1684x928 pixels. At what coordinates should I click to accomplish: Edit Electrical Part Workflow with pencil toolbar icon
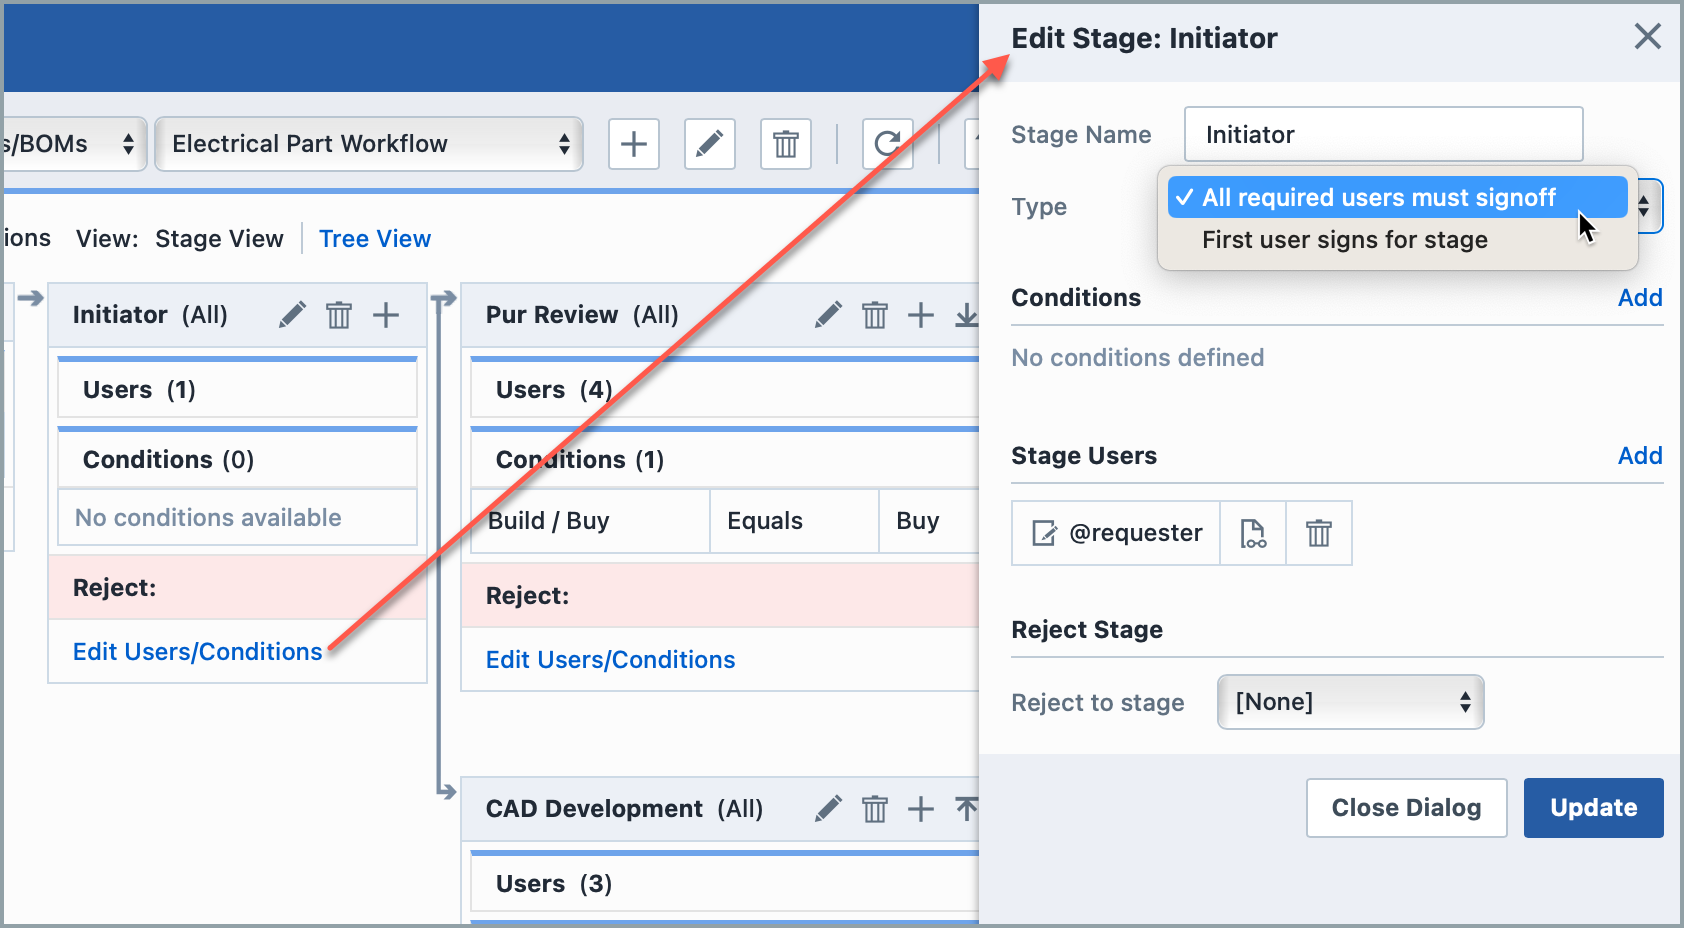[x=710, y=144]
